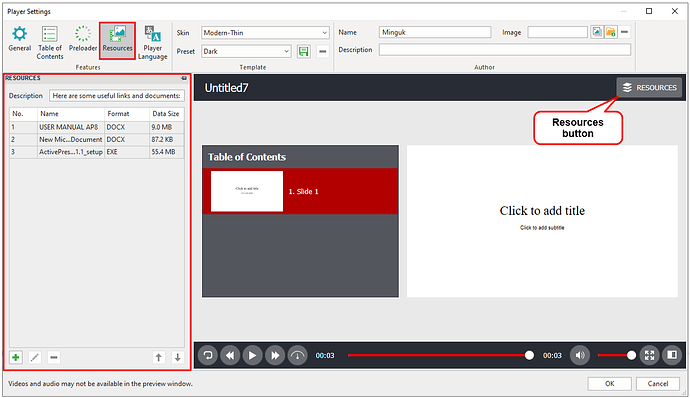This screenshot has height=398, width=690.
Task: Remove the author image
Action: 624,32
